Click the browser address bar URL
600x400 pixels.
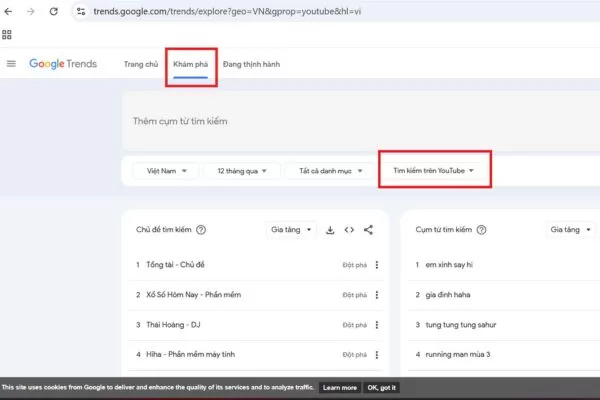[227, 11]
